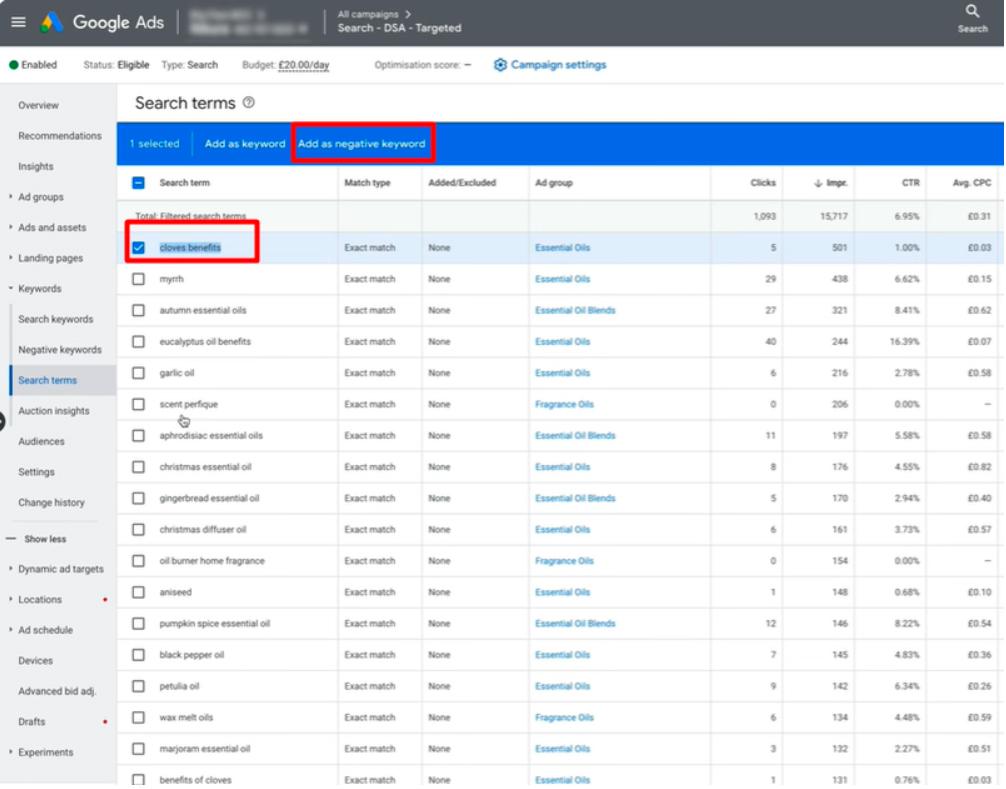Screen dimensions: 1006x789
Task: Sort by Impr. column arrow
Action: (x=818, y=183)
